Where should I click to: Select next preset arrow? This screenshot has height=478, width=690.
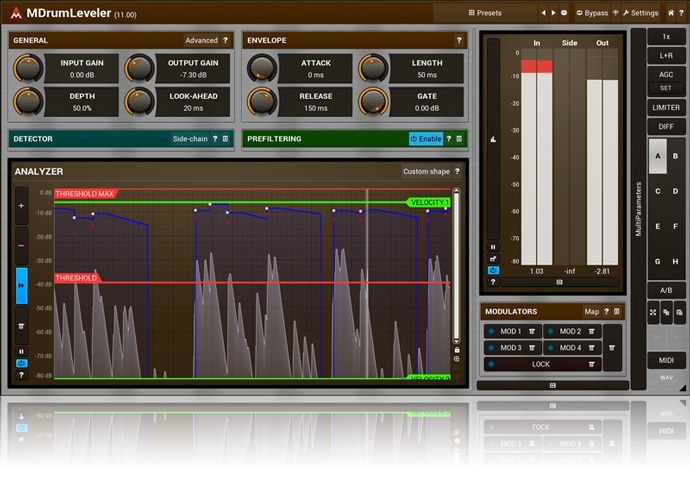coord(554,13)
